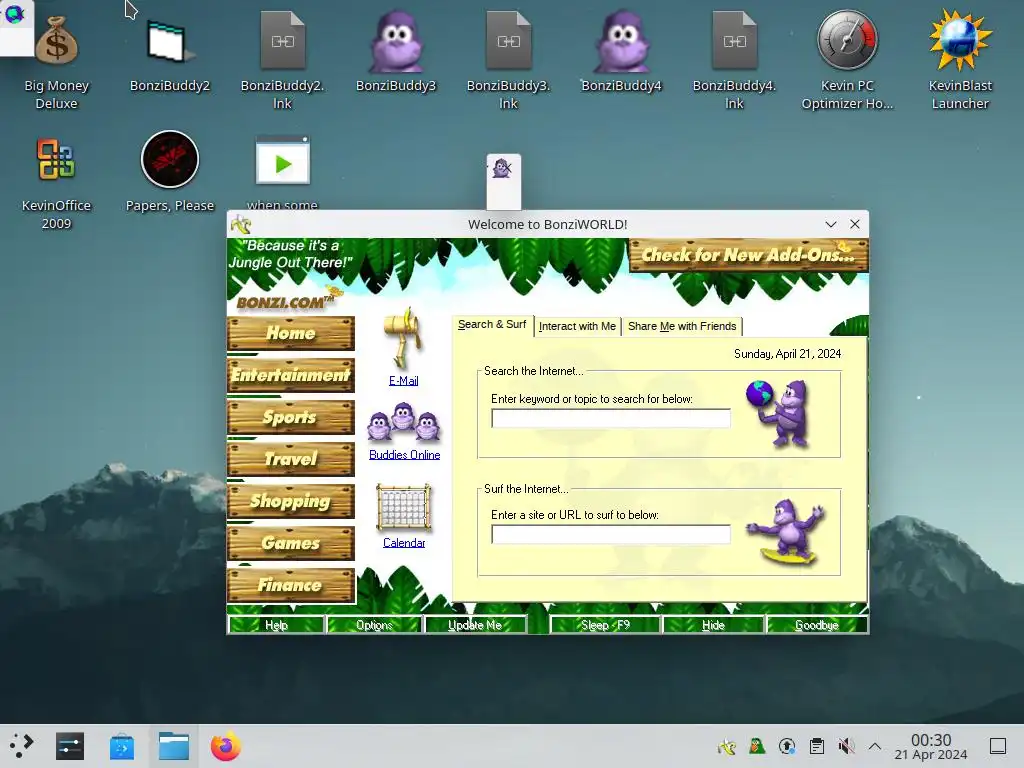Click the green tray icon beside Bonzi
Image resolution: width=1024 pixels, height=768 pixels.
(x=756, y=746)
